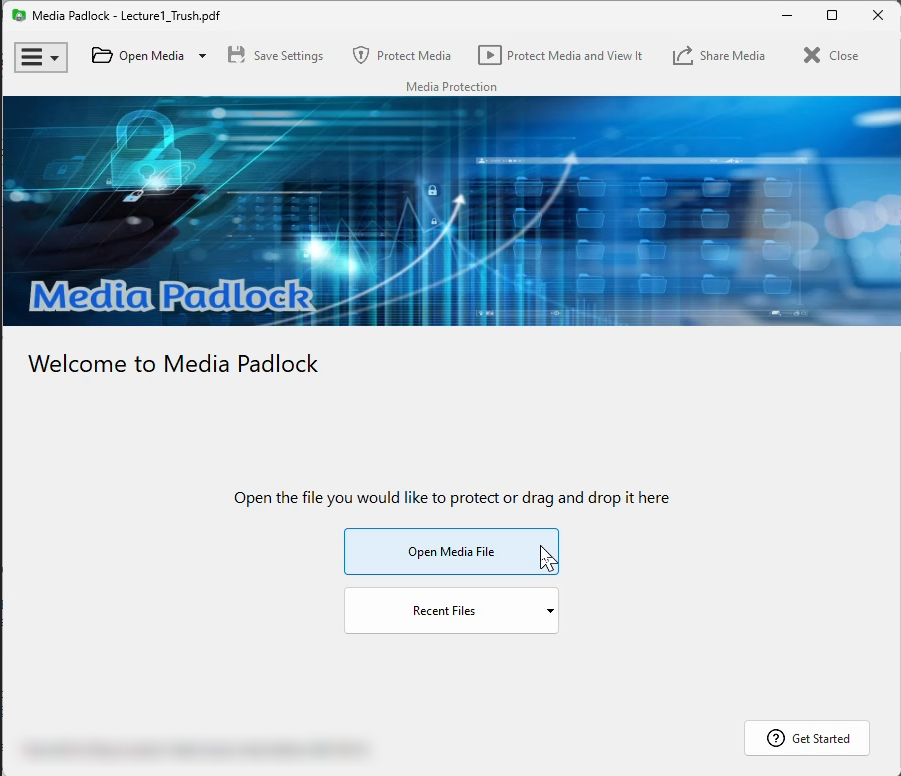Select the Protect Media and View It play icon

click(489, 56)
